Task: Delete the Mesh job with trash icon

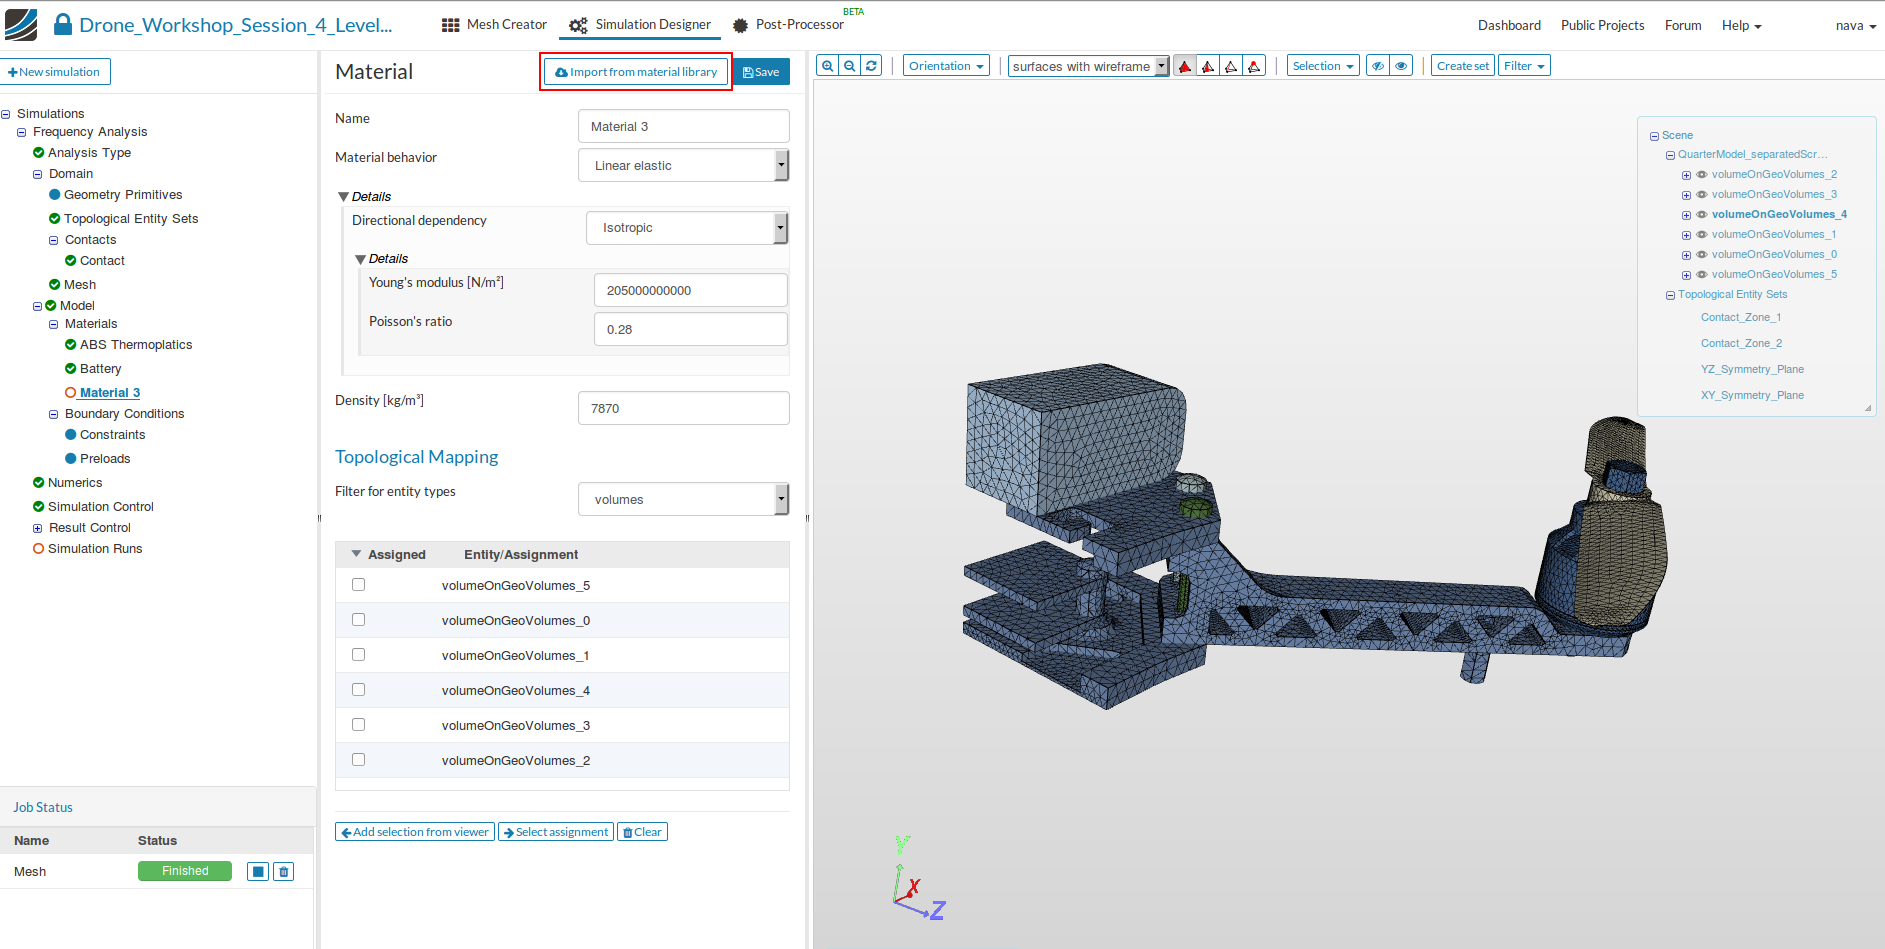Action: coord(284,872)
